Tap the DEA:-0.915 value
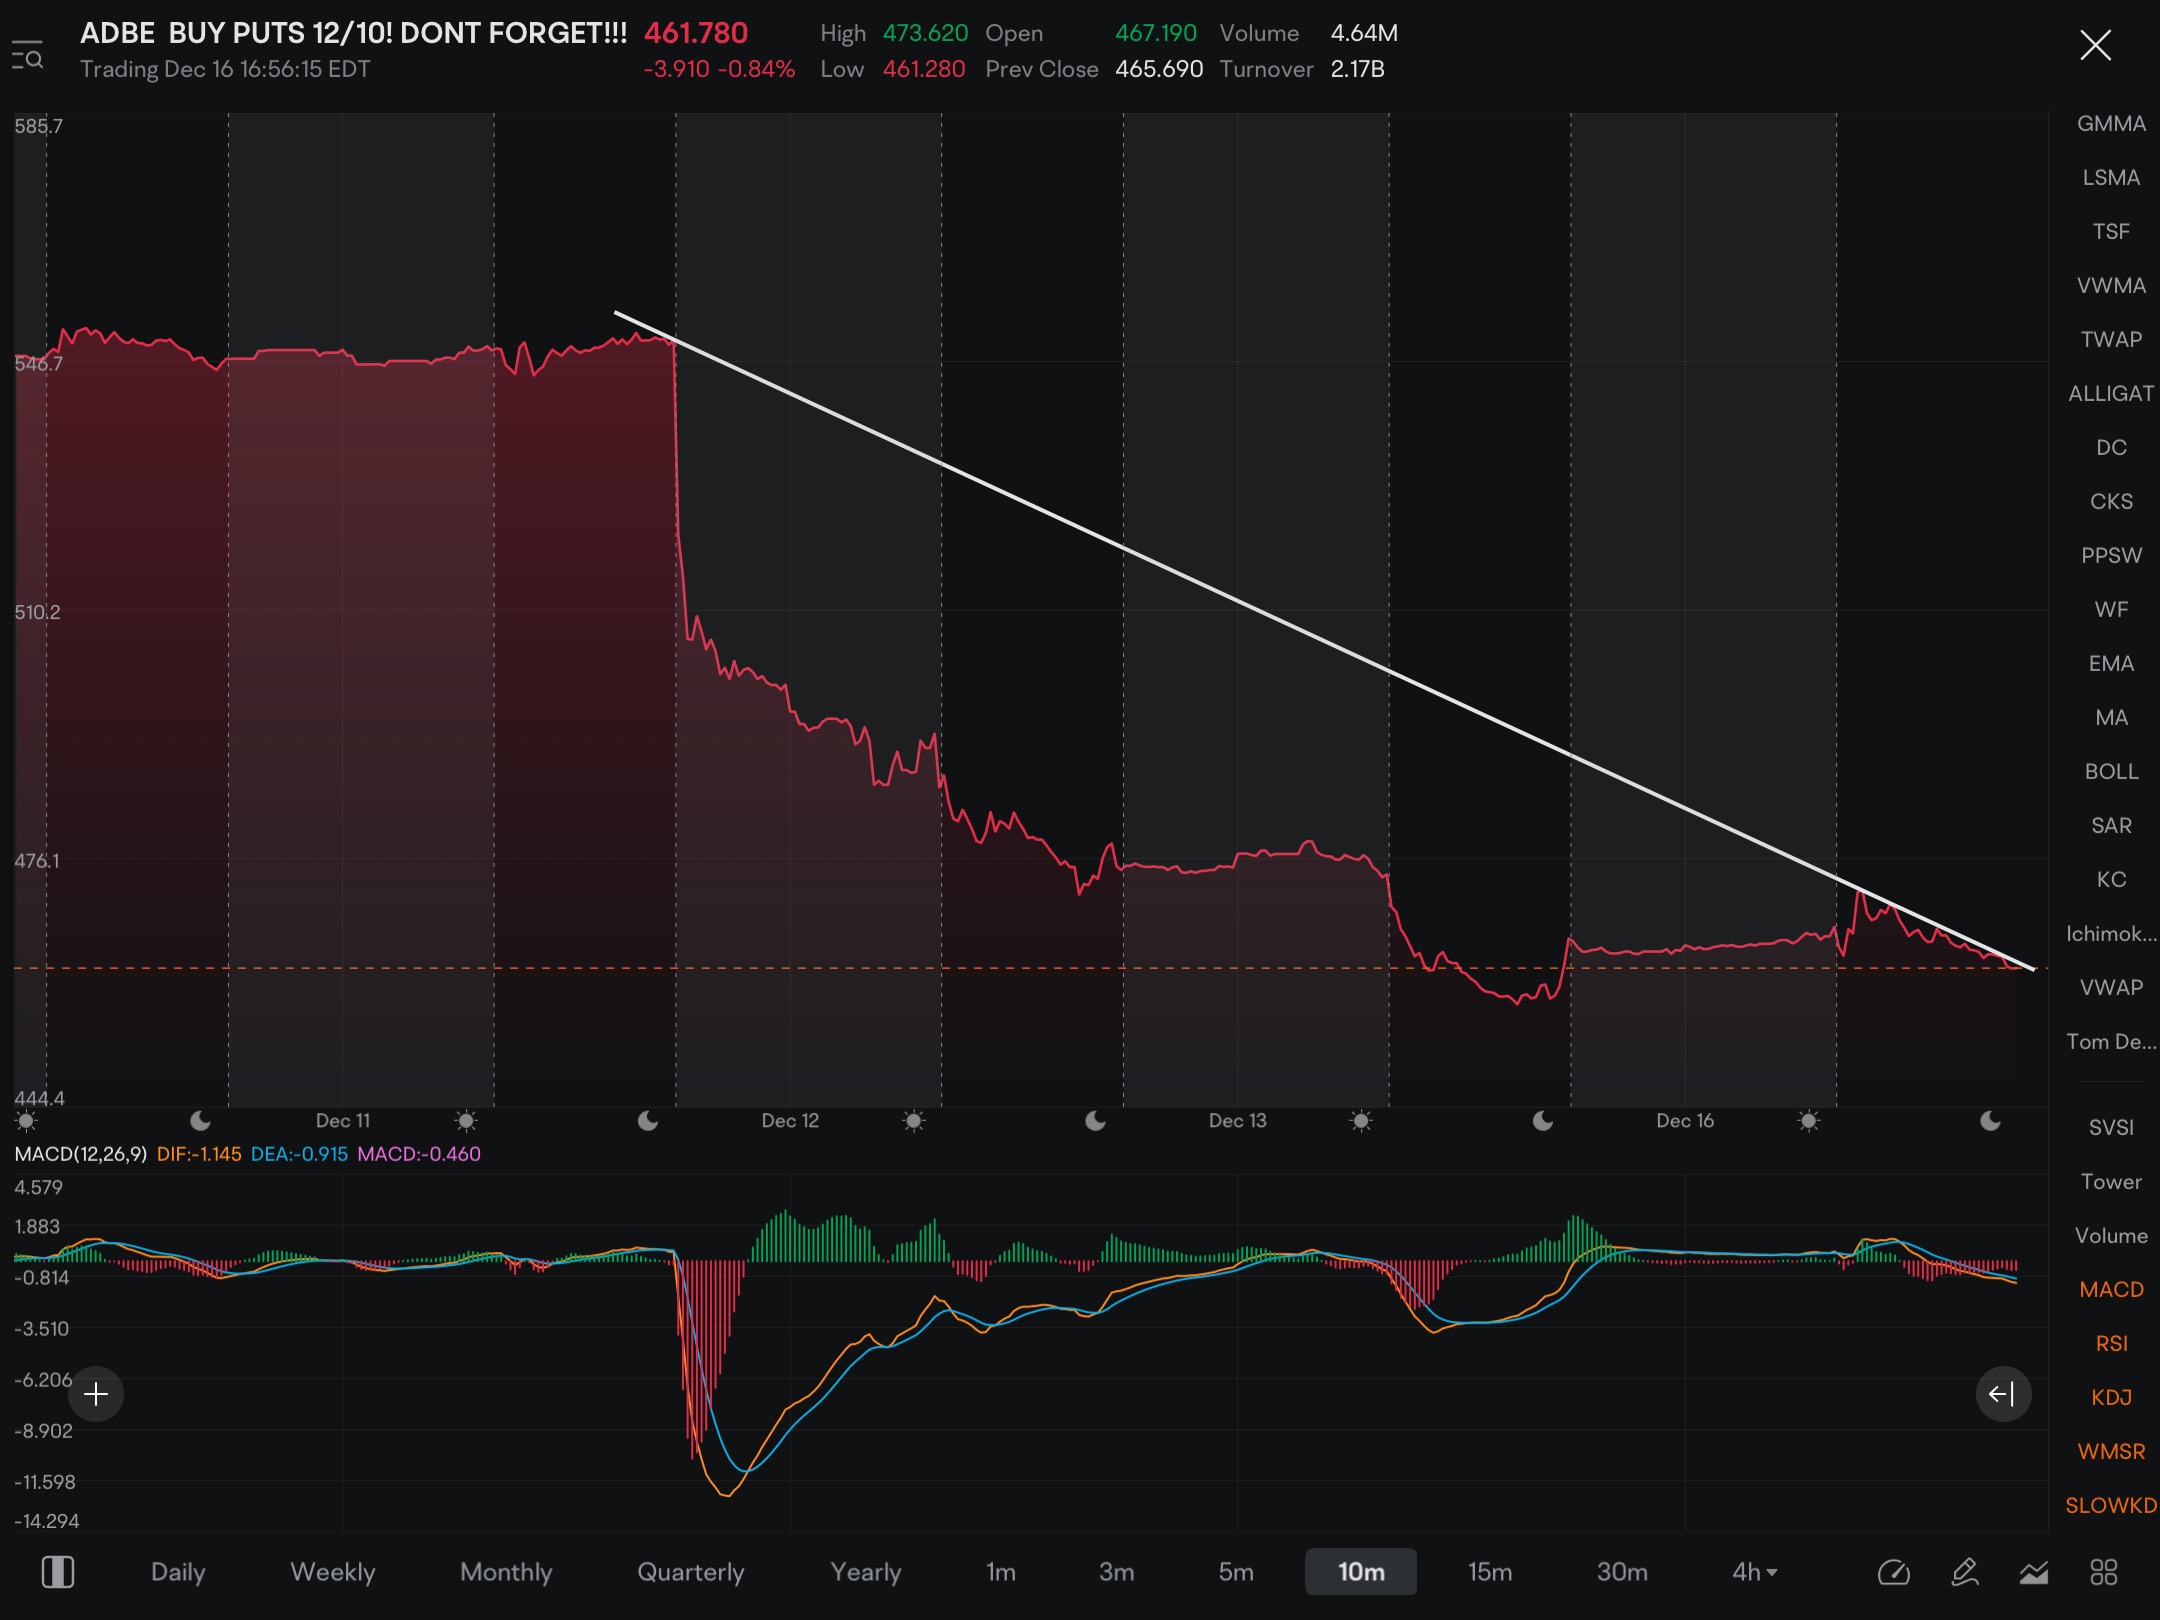 (299, 1154)
